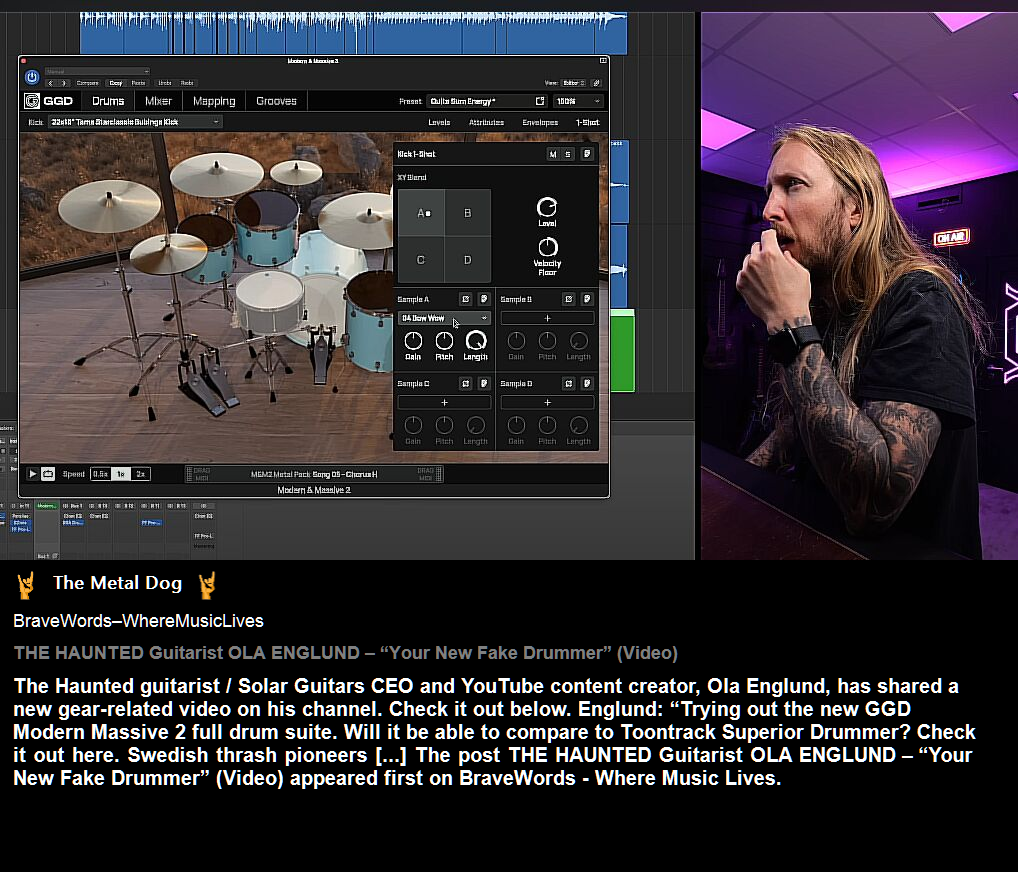Open the 1-Shot sub-tab
1018x872 pixels.
click(x=588, y=122)
